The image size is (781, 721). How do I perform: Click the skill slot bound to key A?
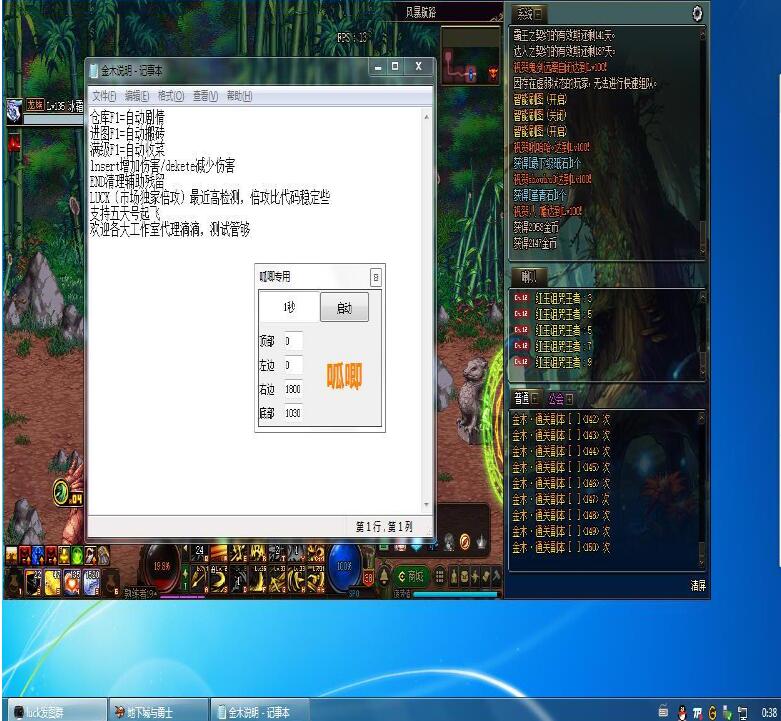[199, 580]
